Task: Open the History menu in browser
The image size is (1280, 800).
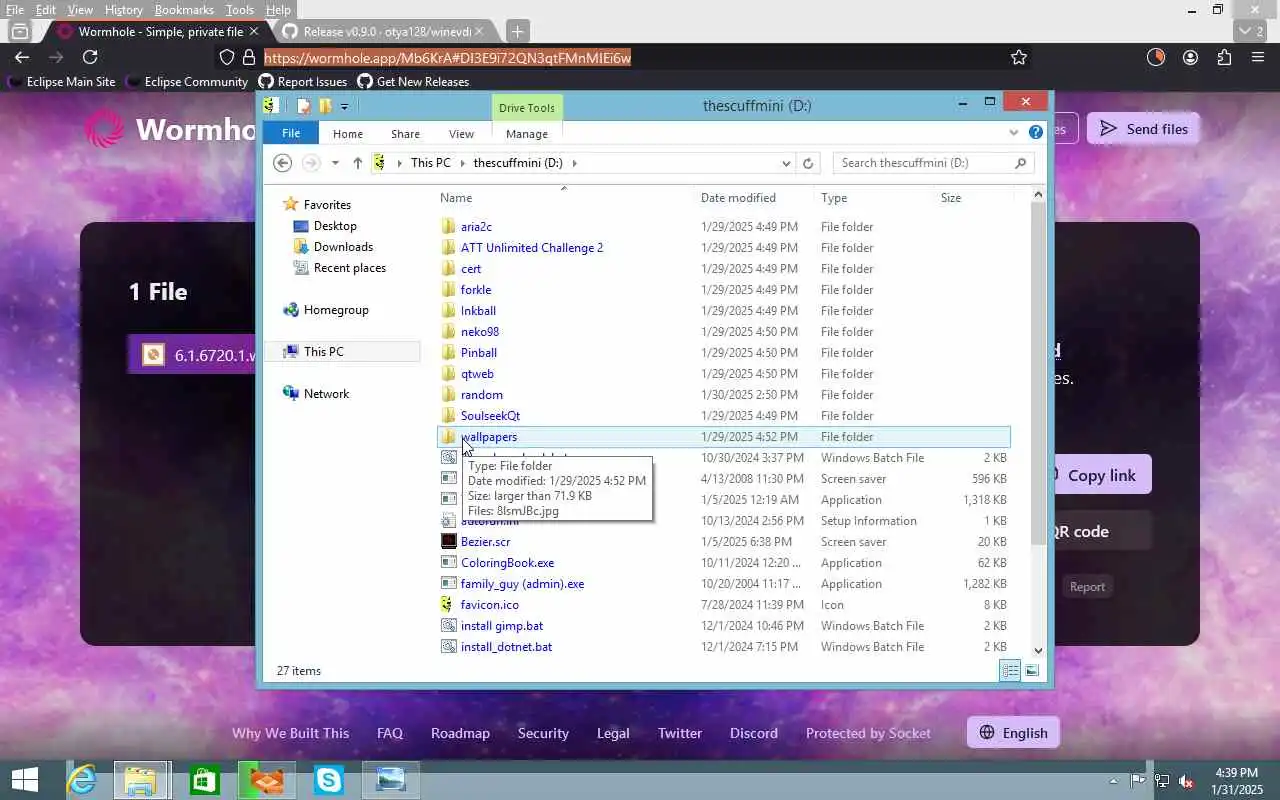Action: pos(123,10)
